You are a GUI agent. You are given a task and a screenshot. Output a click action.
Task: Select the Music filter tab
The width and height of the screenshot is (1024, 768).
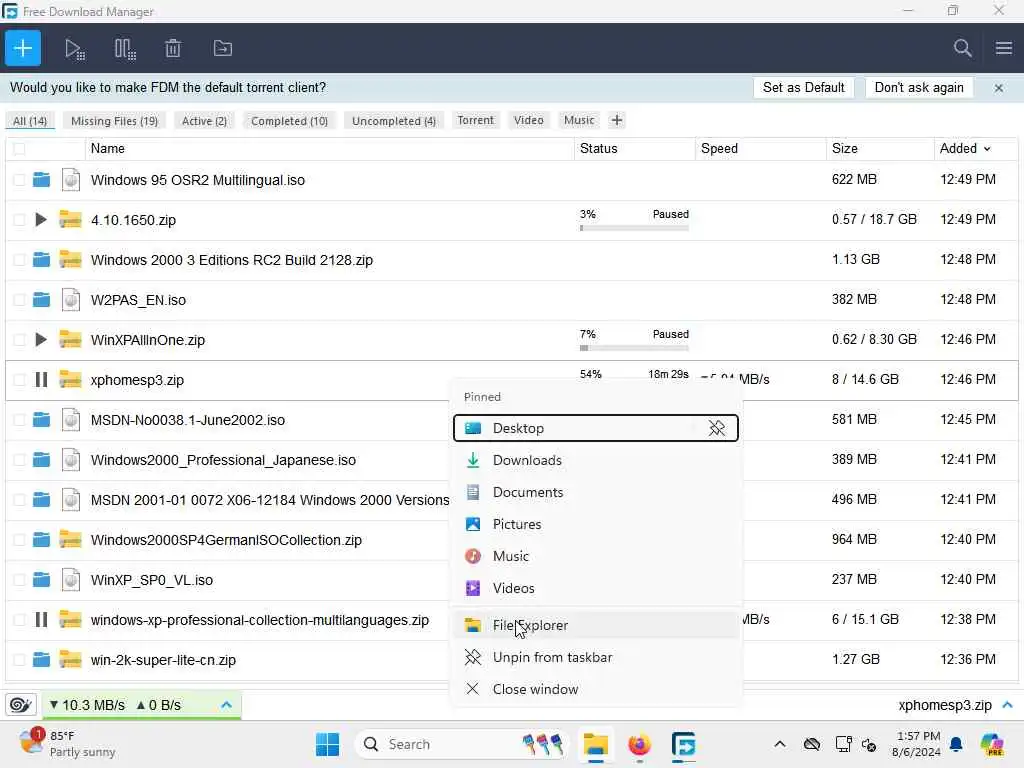579,120
